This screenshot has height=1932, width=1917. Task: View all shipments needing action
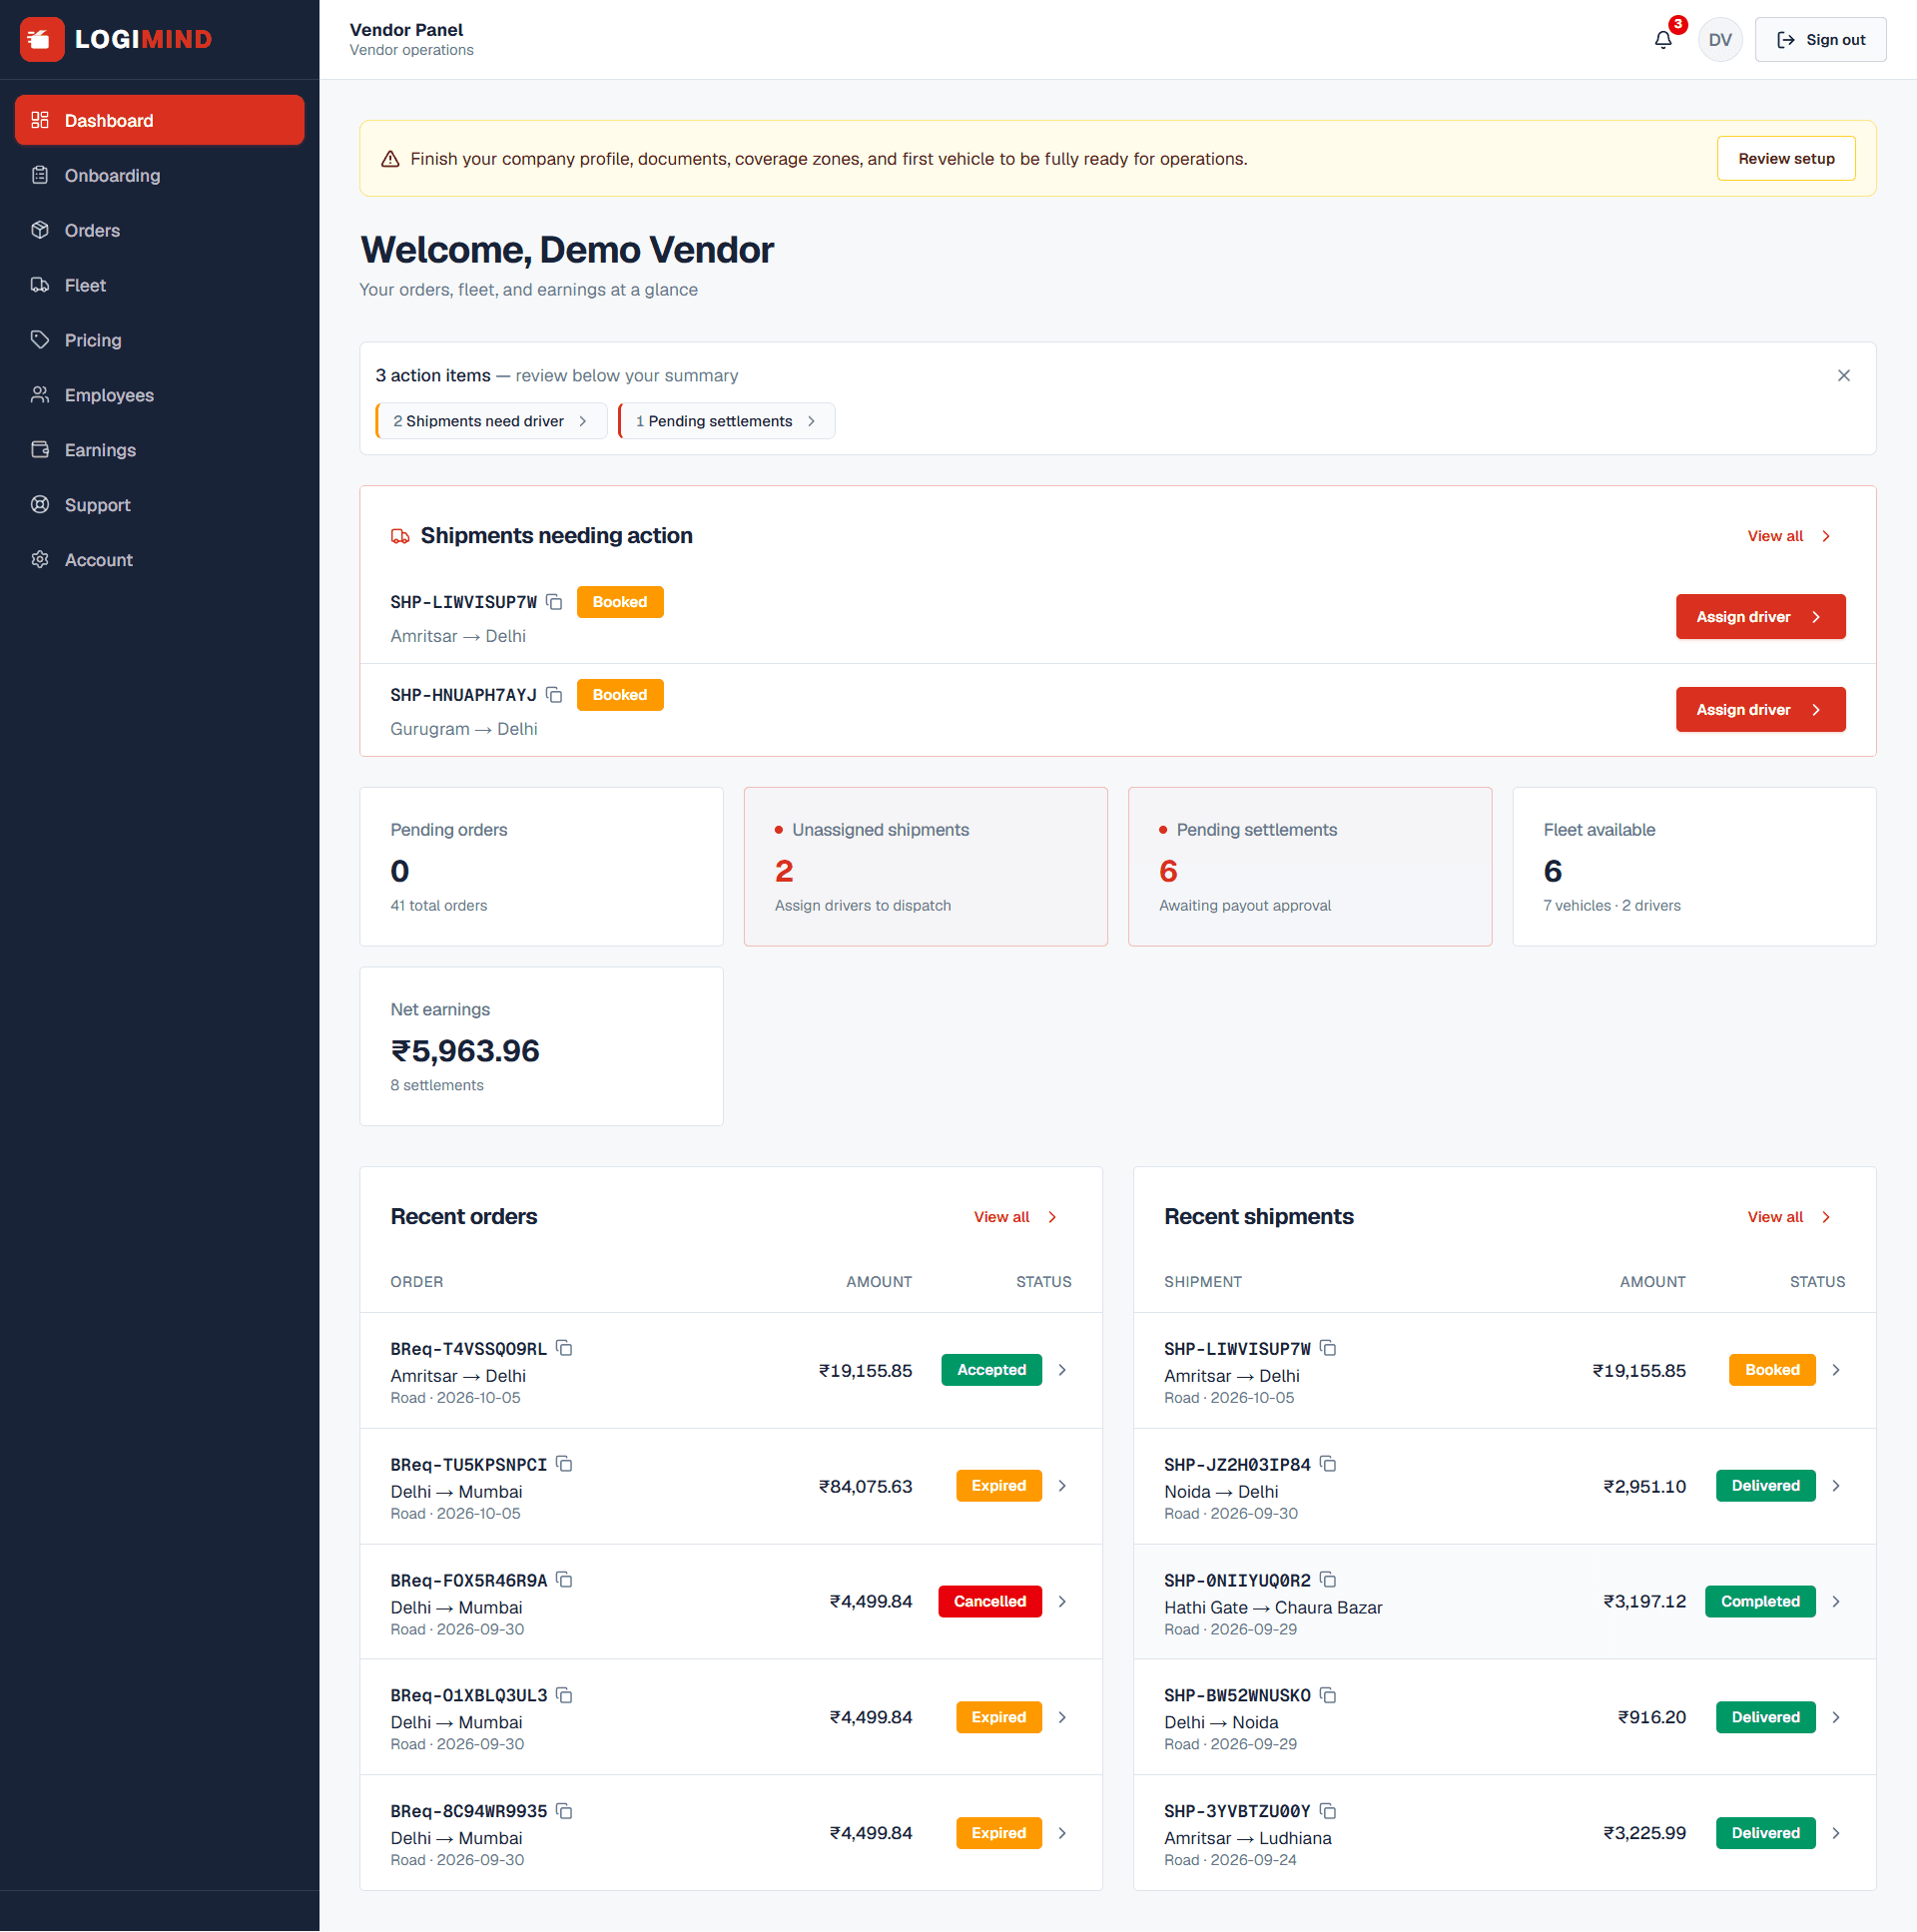[1788, 536]
